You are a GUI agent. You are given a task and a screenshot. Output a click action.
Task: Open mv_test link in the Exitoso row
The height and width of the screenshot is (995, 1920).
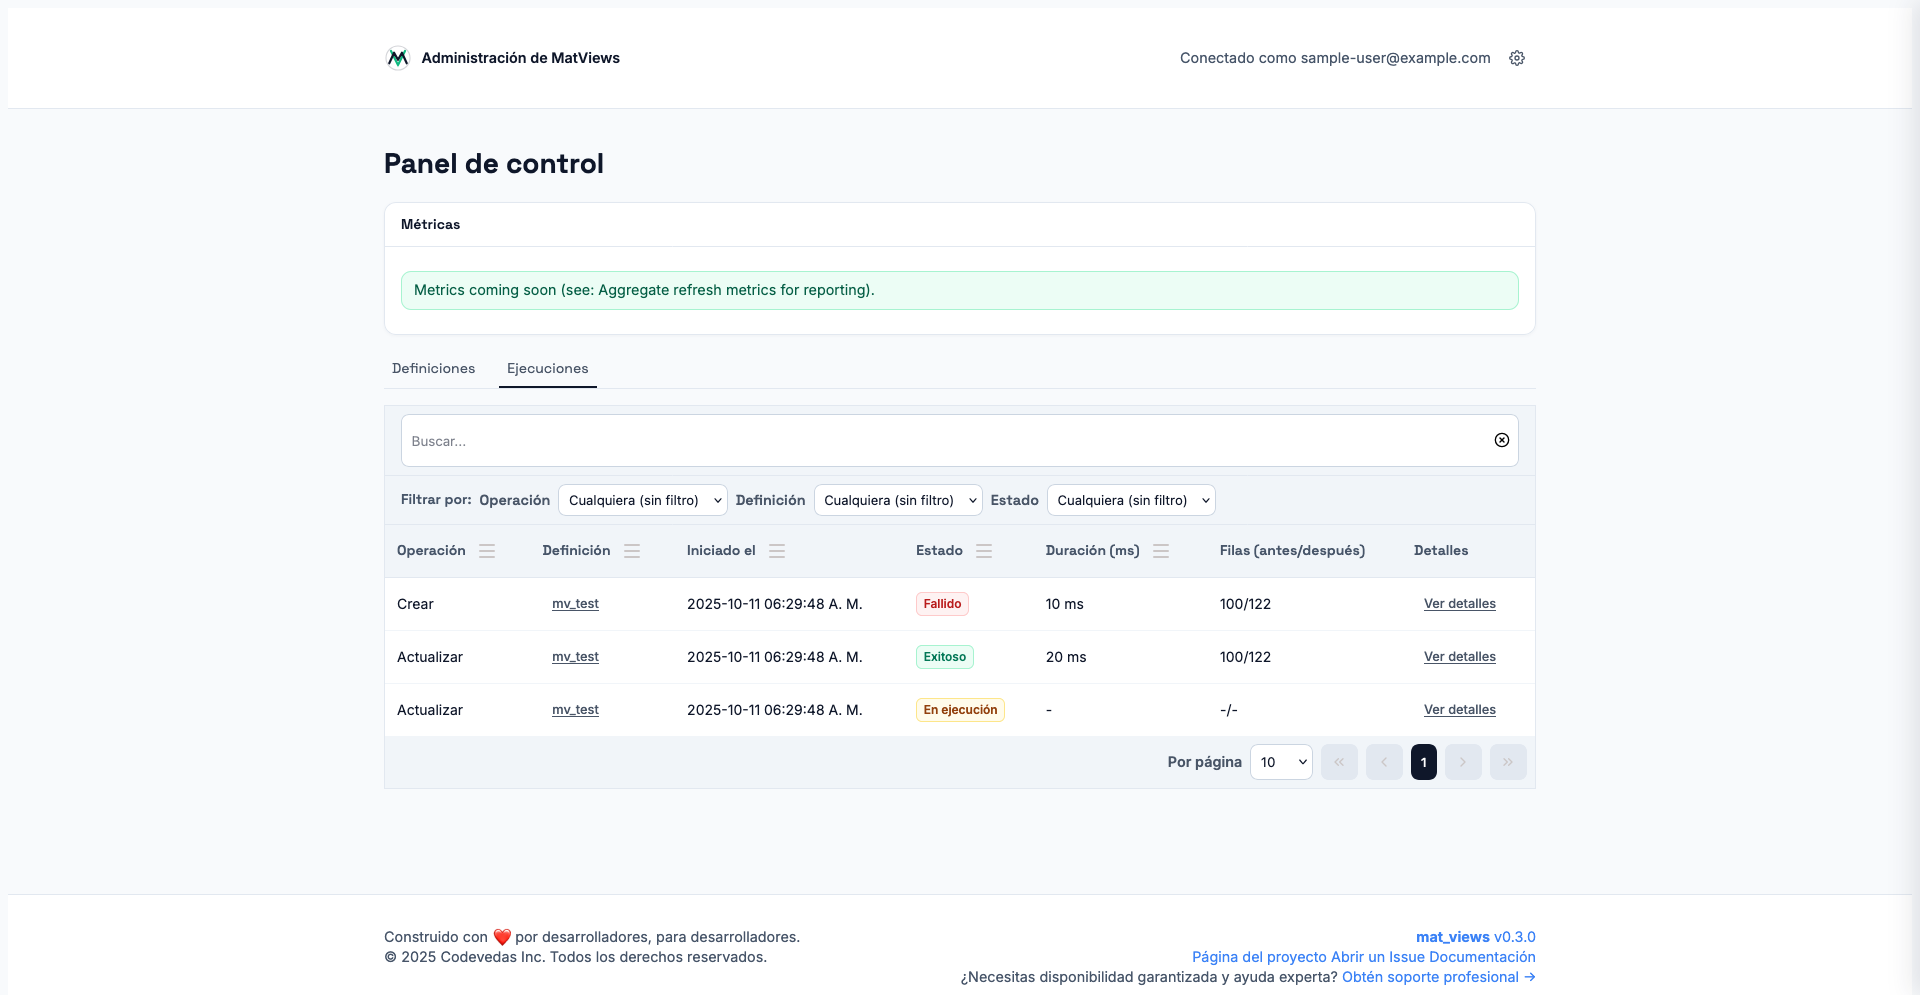(x=575, y=657)
